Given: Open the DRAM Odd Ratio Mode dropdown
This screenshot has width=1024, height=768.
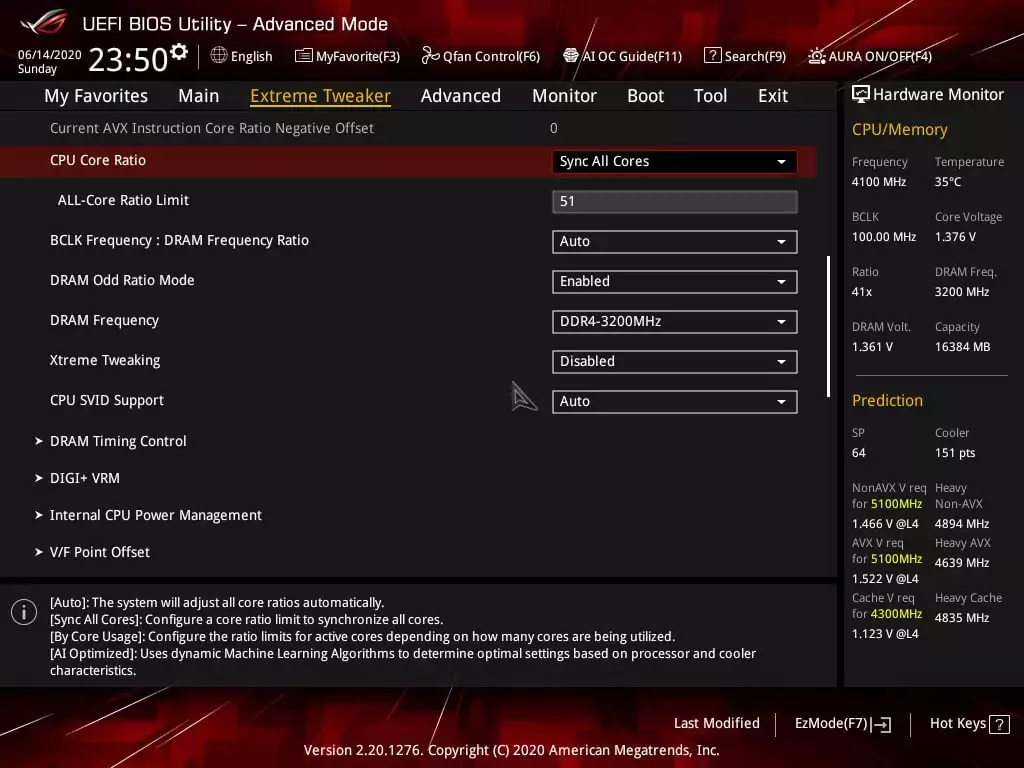Looking at the screenshot, I should point(674,281).
